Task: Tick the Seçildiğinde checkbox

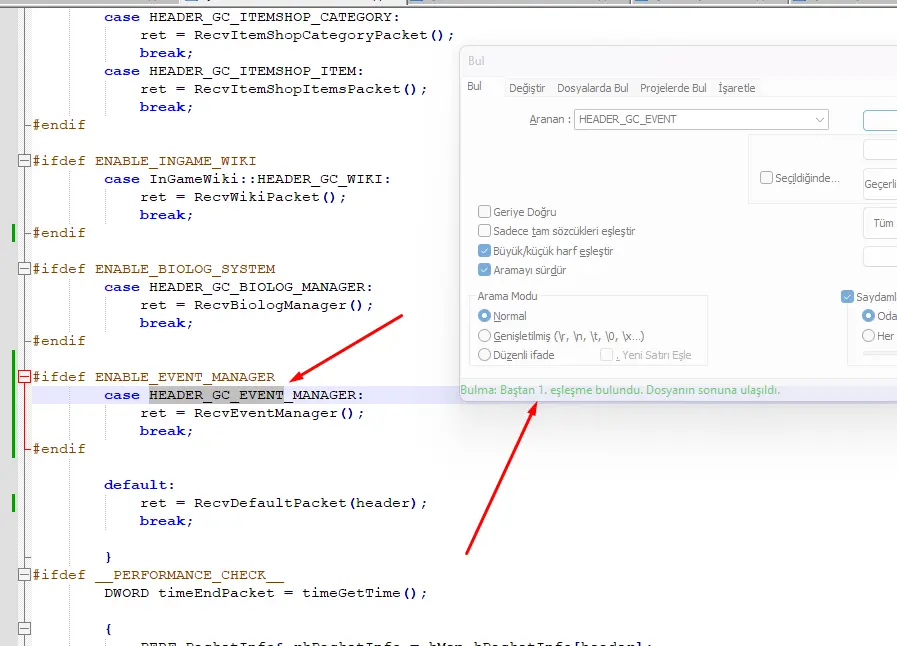Action: point(767,178)
